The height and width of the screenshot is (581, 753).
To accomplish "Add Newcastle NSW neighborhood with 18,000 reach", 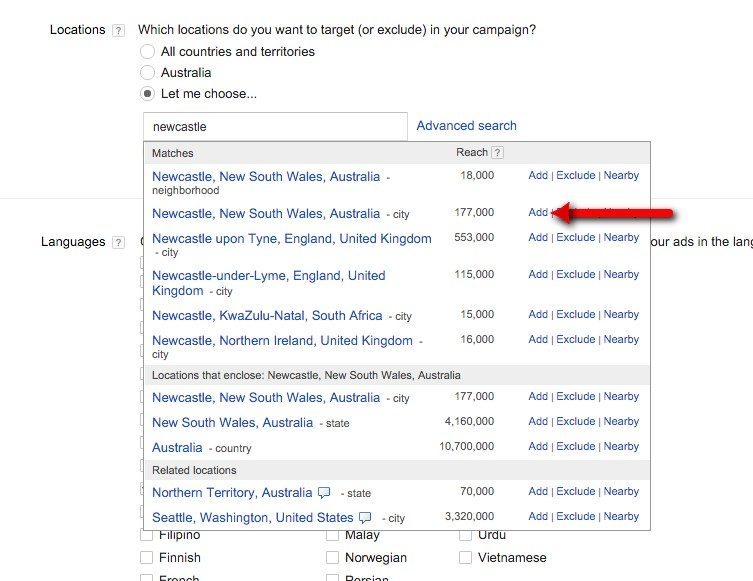I will (x=538, y=175).
